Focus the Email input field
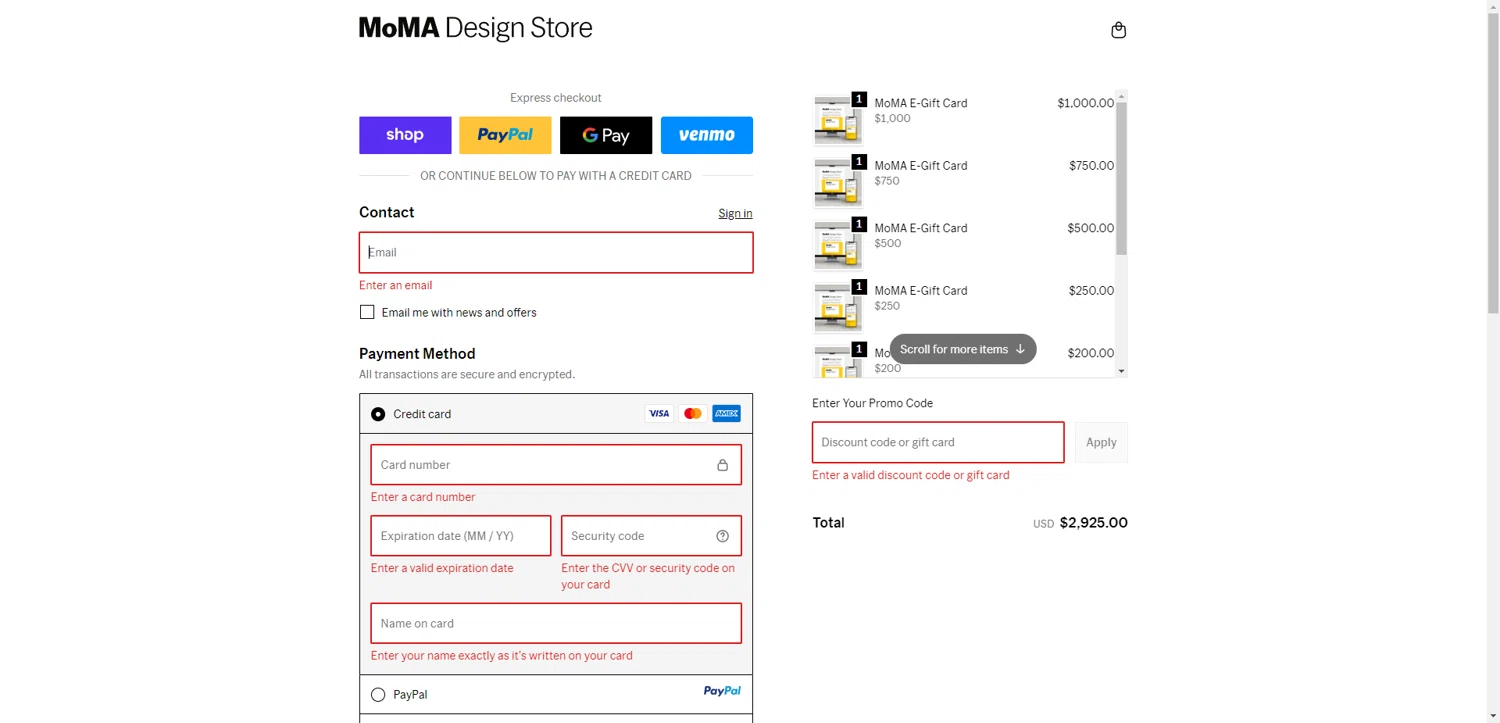Screen dimensions: 1500x723 [x=556, y=252]
